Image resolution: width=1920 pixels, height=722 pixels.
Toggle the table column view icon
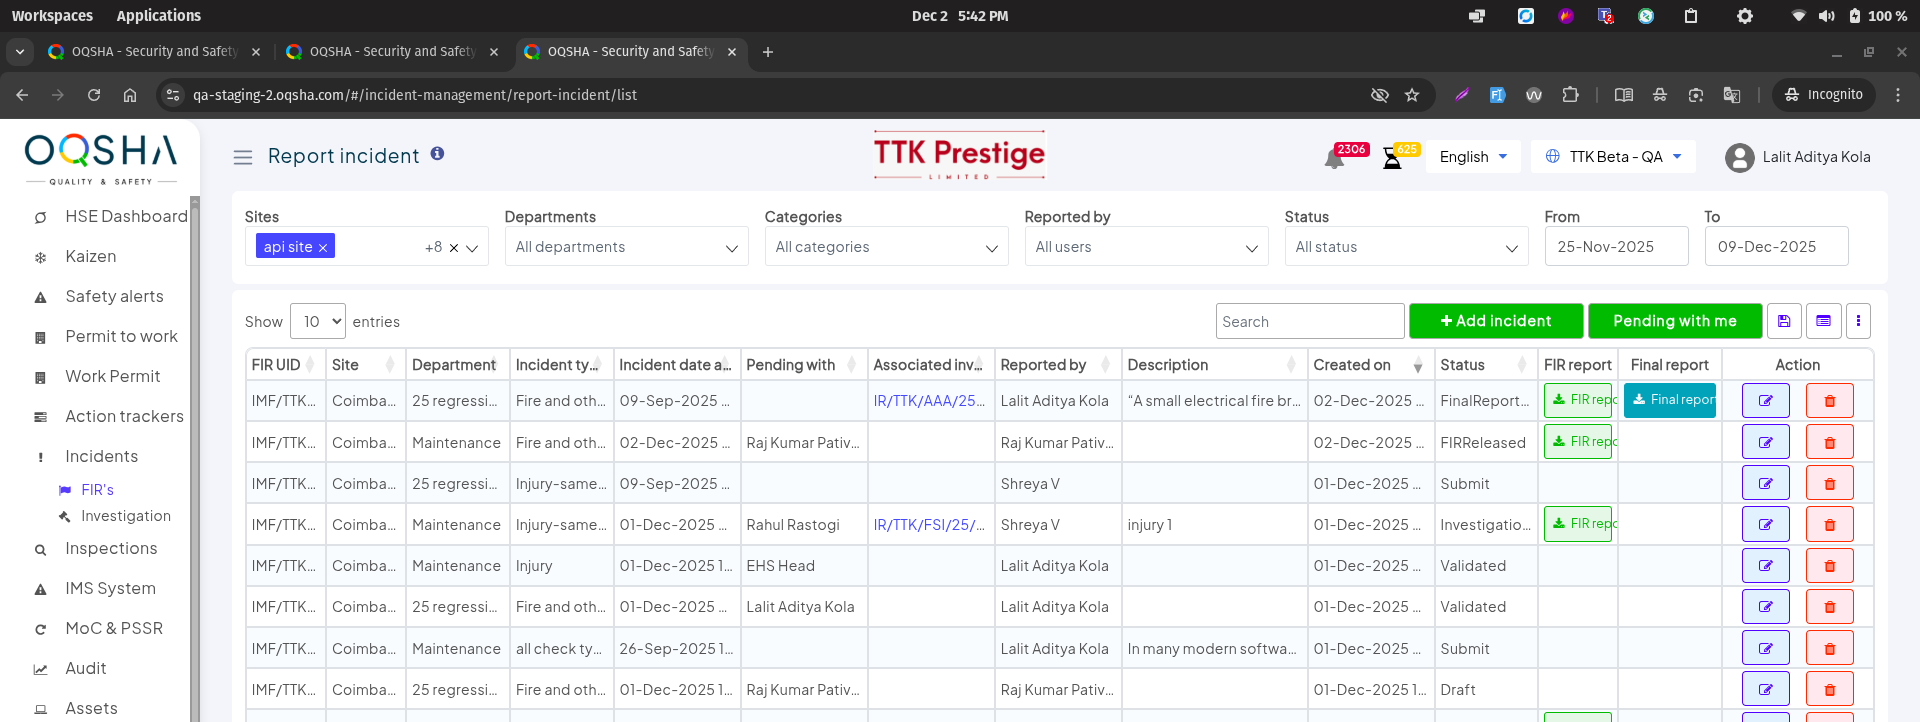pyautogui.click(x=1823, y=321)
